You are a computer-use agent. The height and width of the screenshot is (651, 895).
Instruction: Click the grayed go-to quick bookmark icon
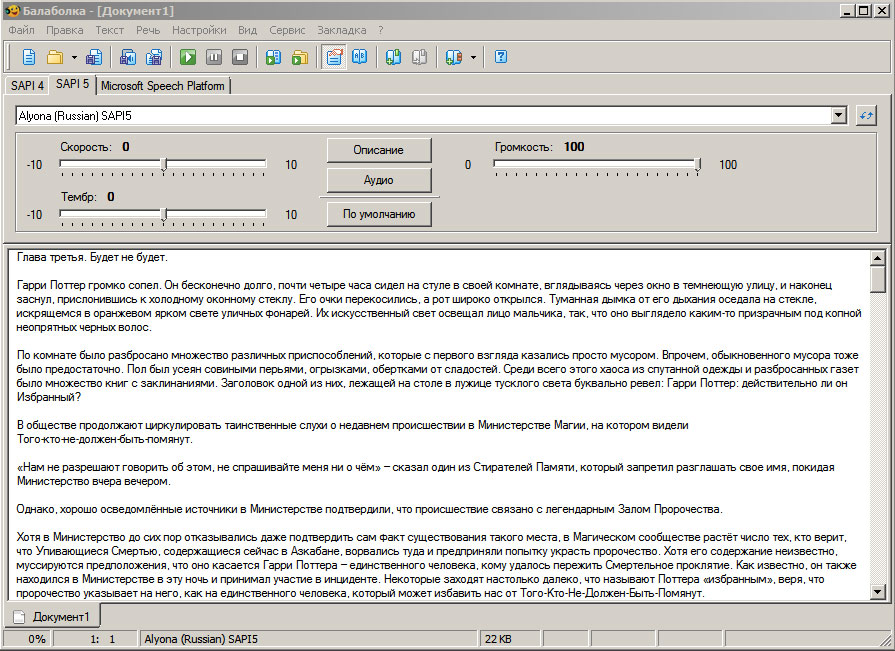[x=420, y=57]
